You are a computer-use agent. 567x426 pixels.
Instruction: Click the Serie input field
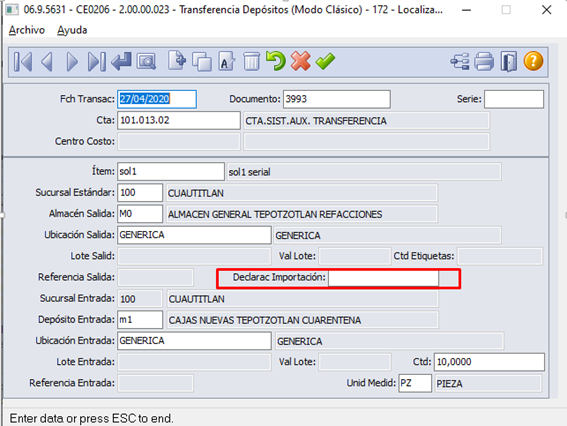[x=514, y=99]
